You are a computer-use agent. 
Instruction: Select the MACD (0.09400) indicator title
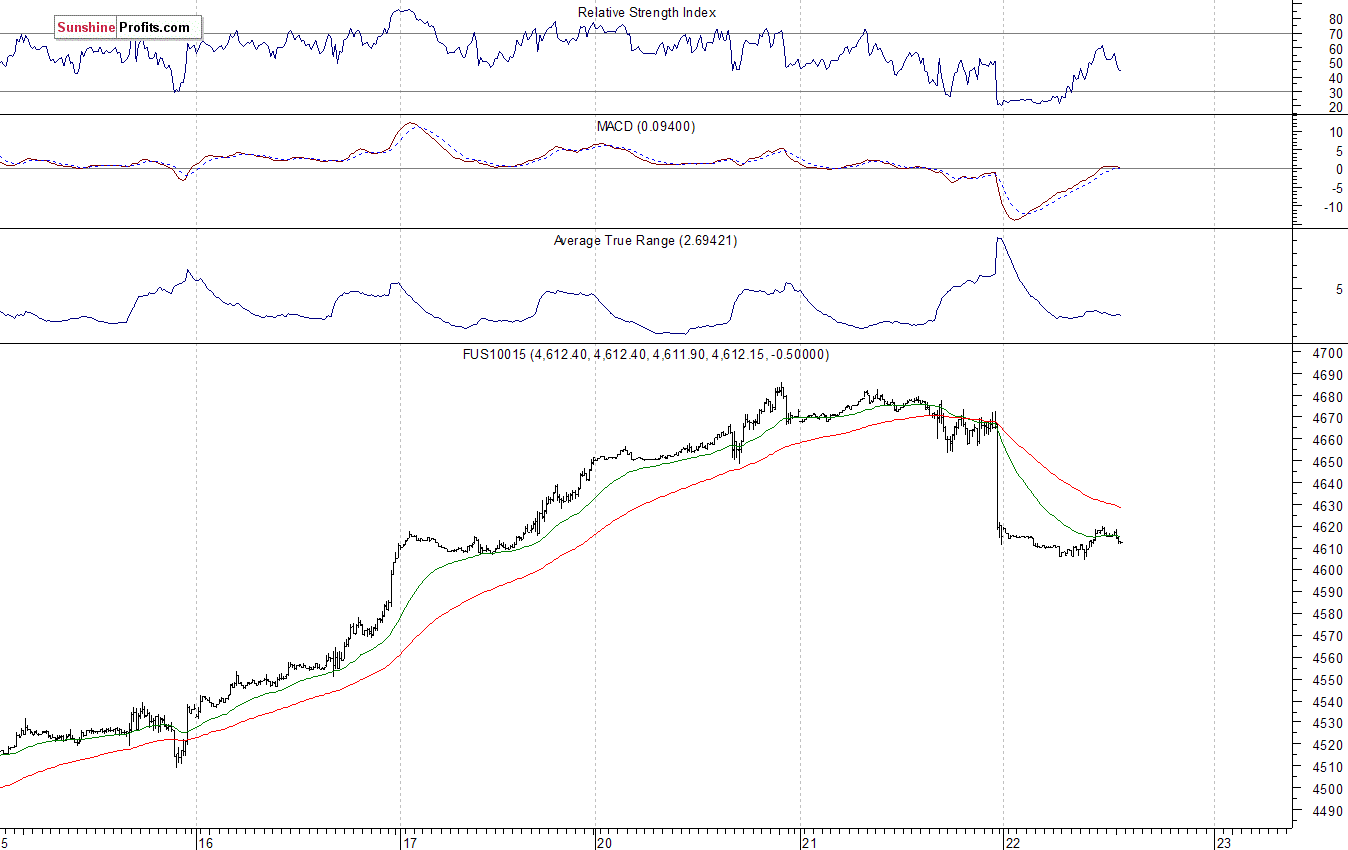(646, 127)
